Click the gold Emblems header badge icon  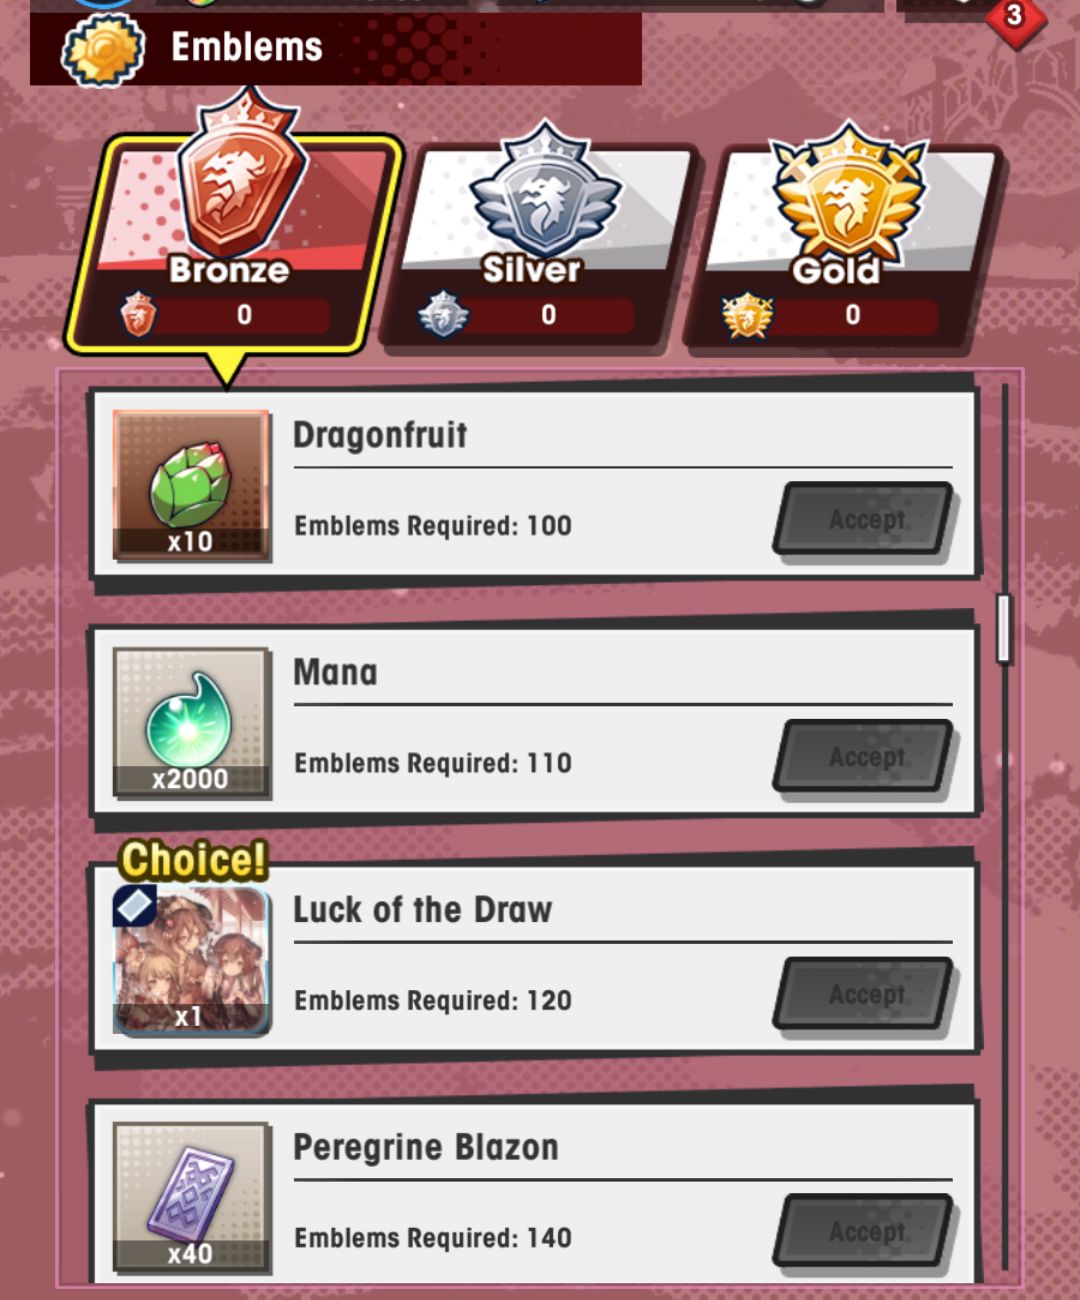(103, 49)
